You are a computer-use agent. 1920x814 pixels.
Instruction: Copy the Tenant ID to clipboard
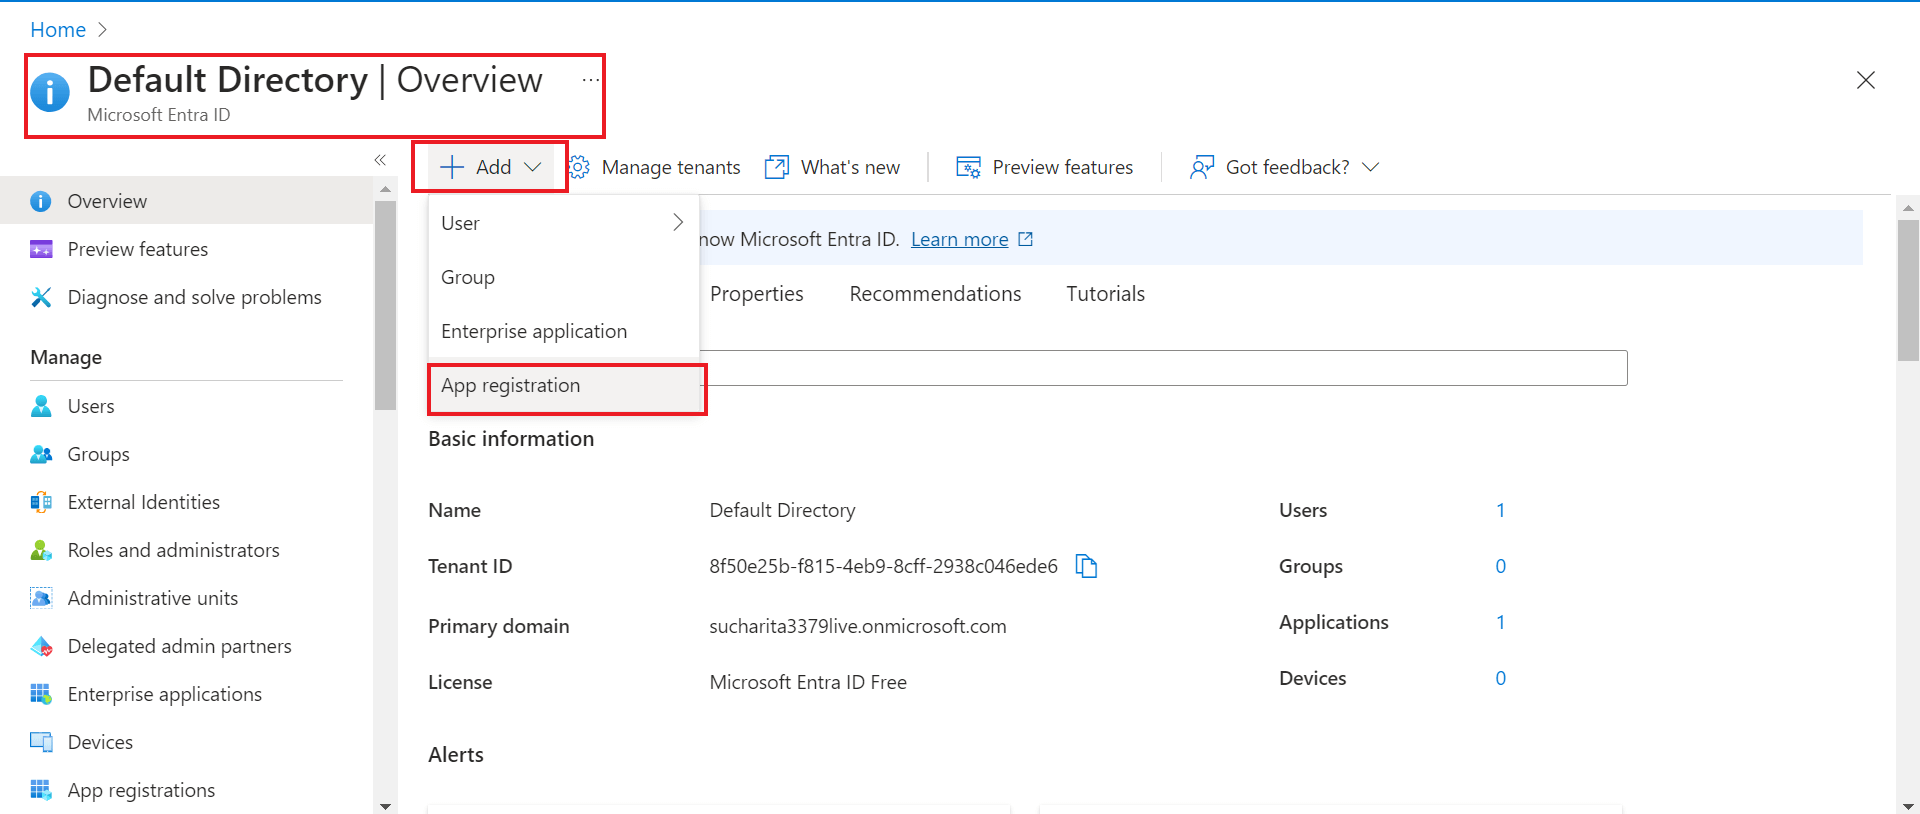pos(1086,566)
